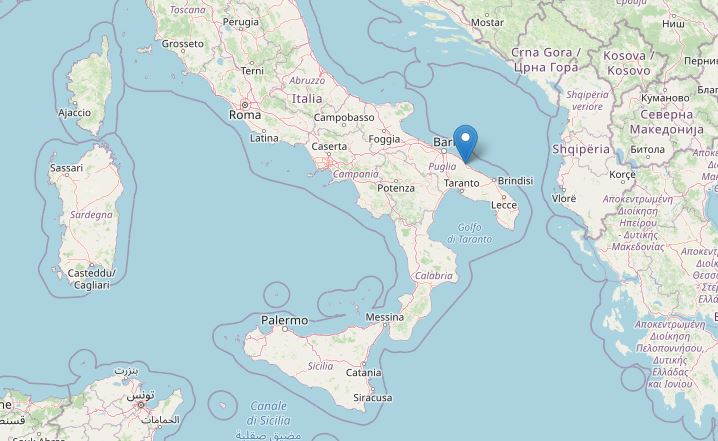Image resolution: width=718 pixels, height=441 pixels.
Task: Click the Palermo city marker
Action: tap(285, 329)
